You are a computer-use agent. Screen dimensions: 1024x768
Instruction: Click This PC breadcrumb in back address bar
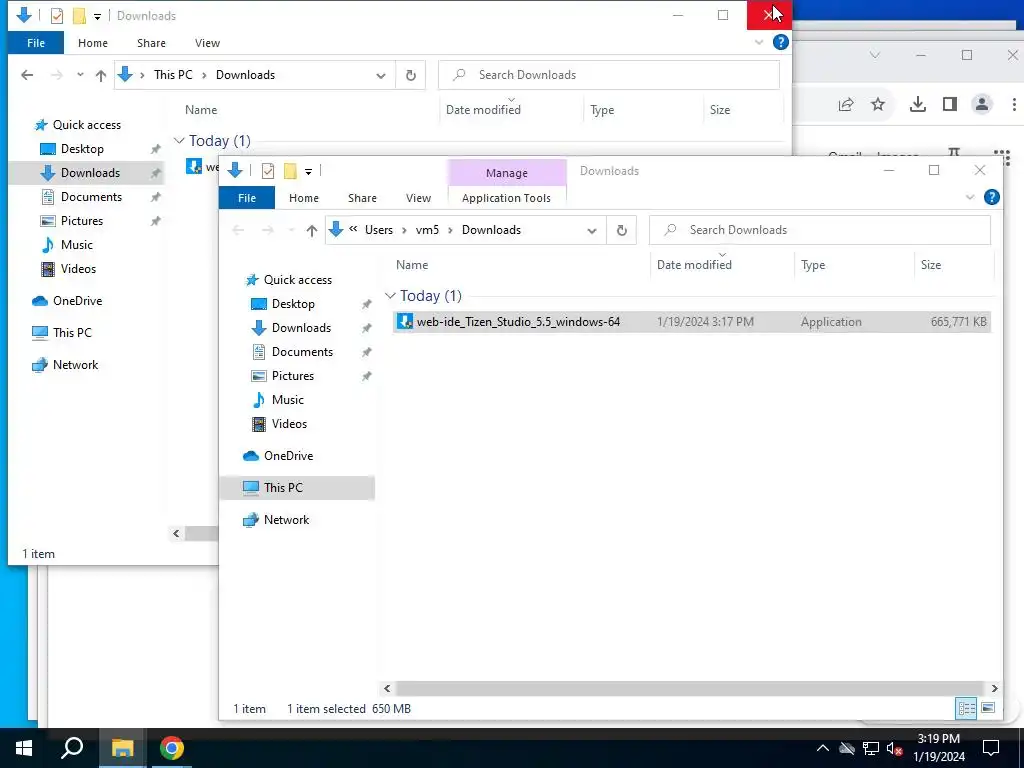click(x=173, y=75)
